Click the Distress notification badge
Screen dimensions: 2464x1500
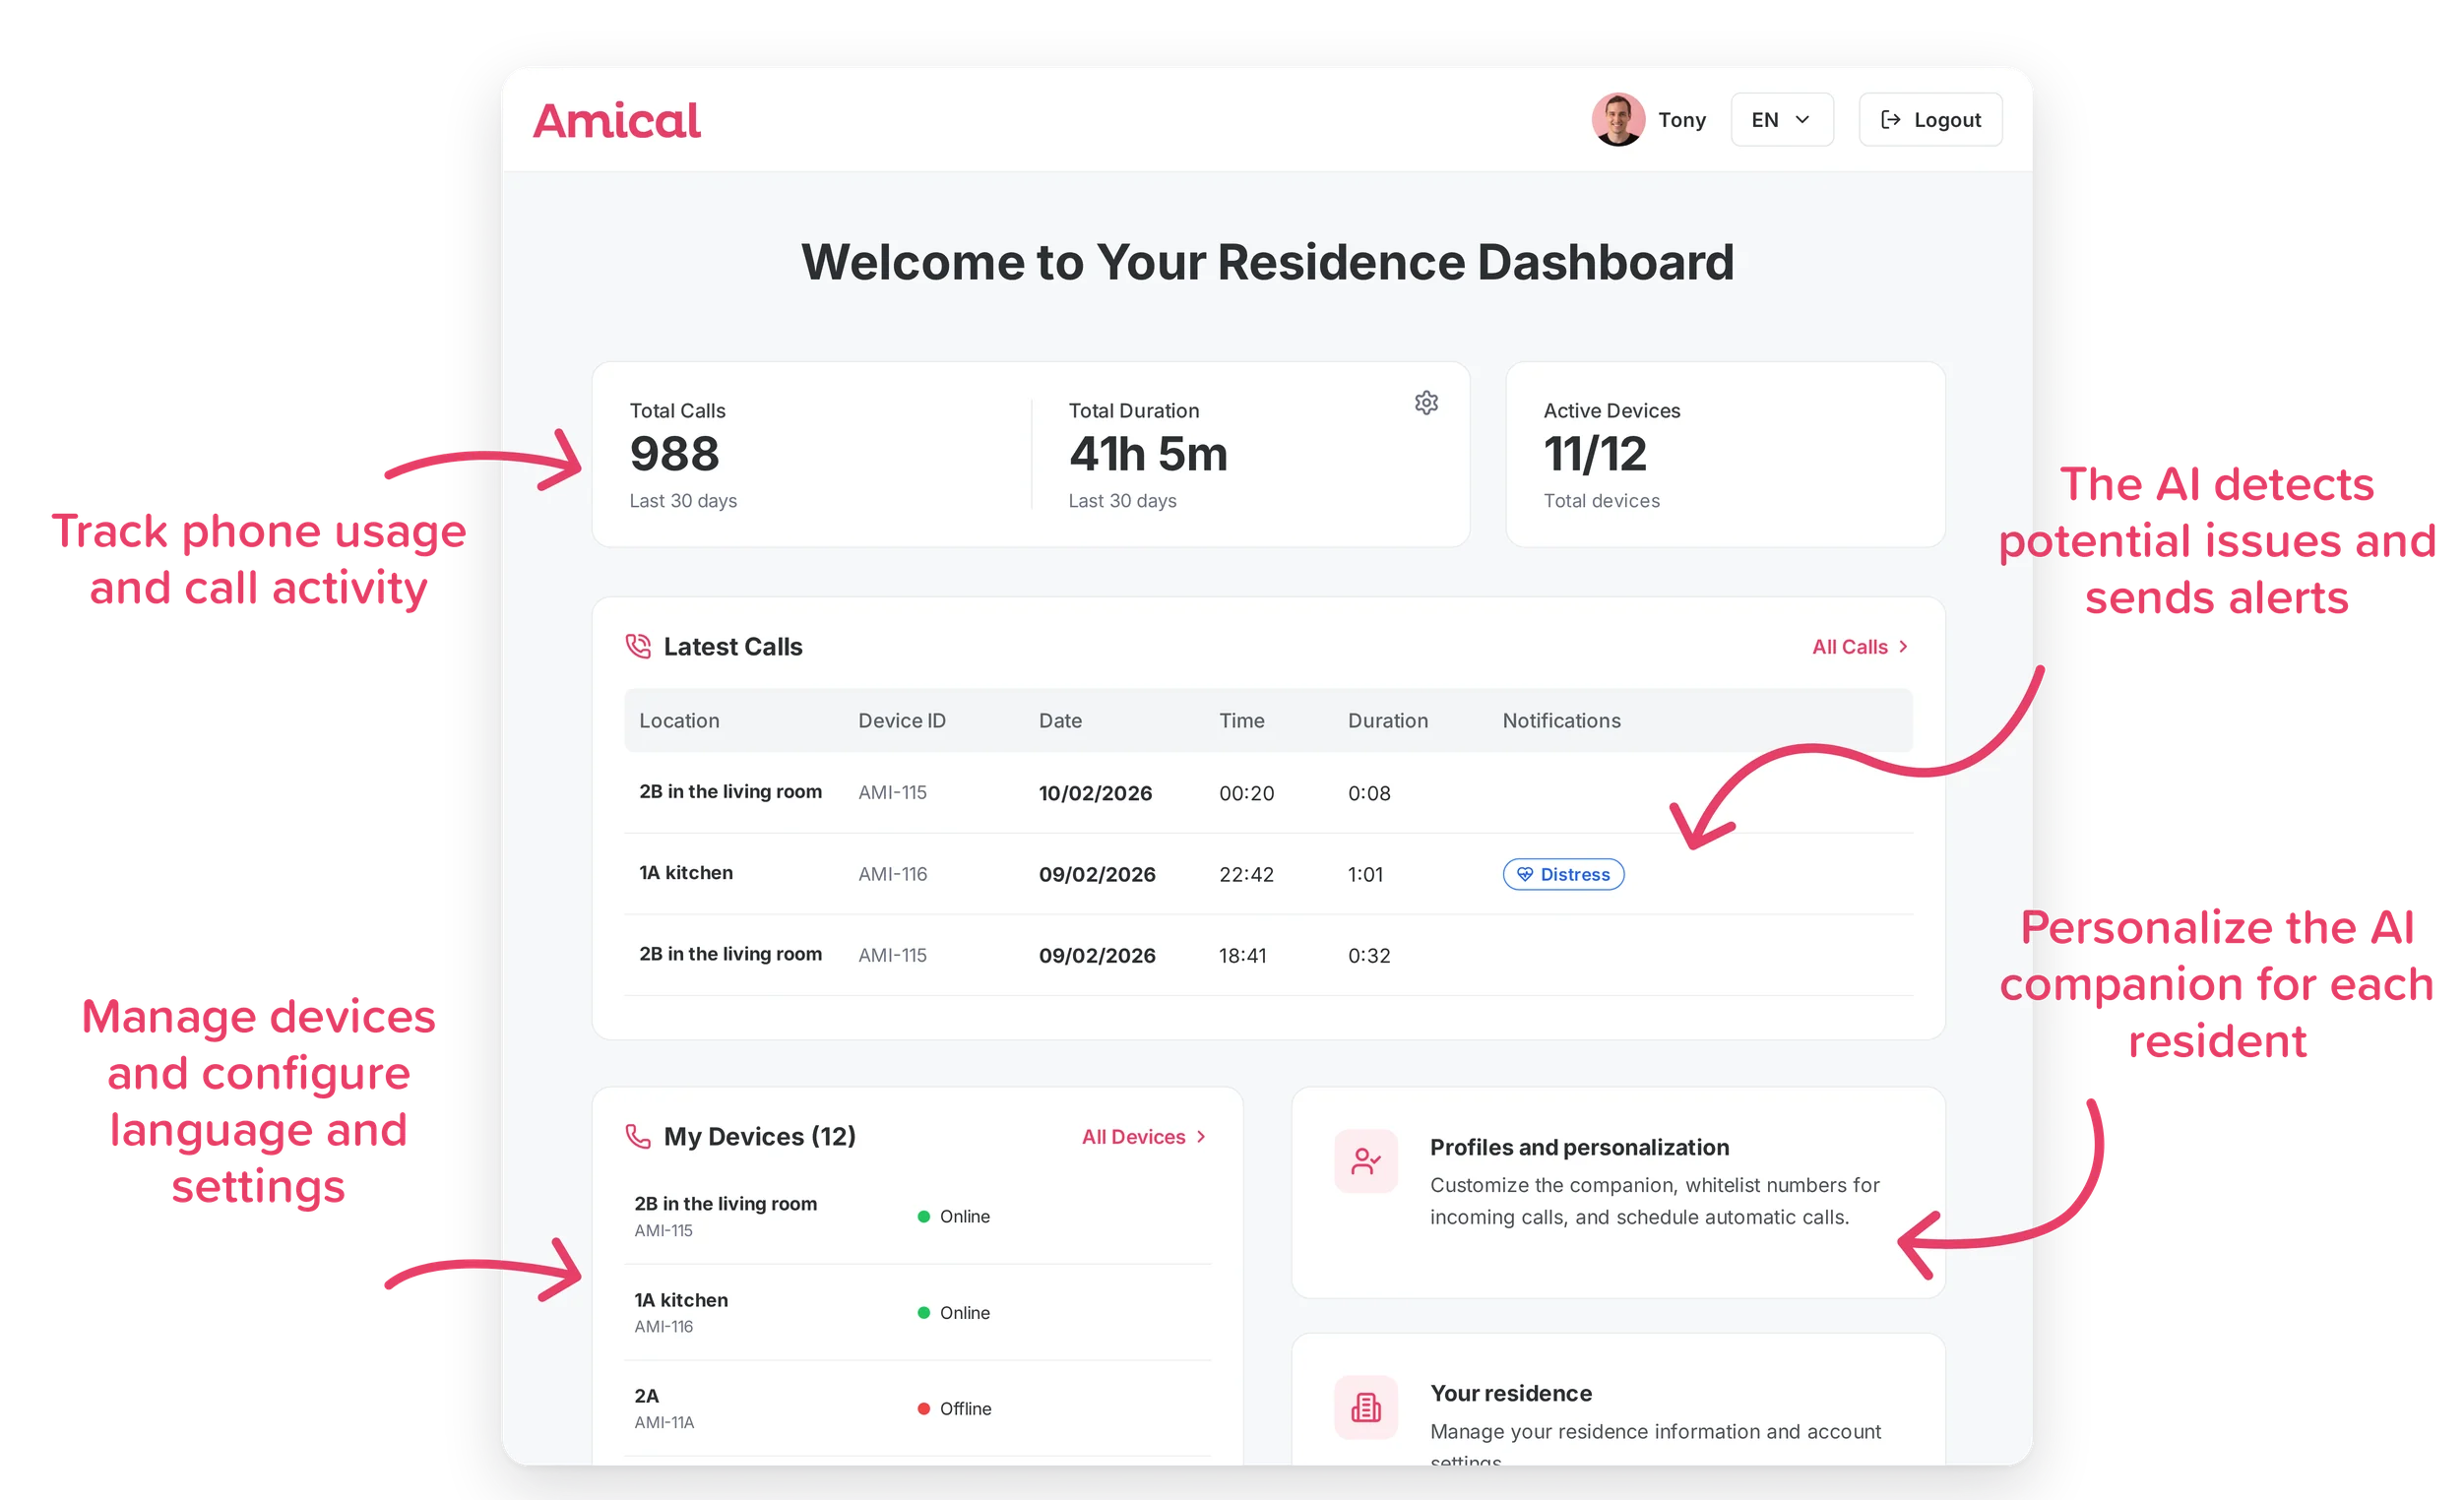1563,874
